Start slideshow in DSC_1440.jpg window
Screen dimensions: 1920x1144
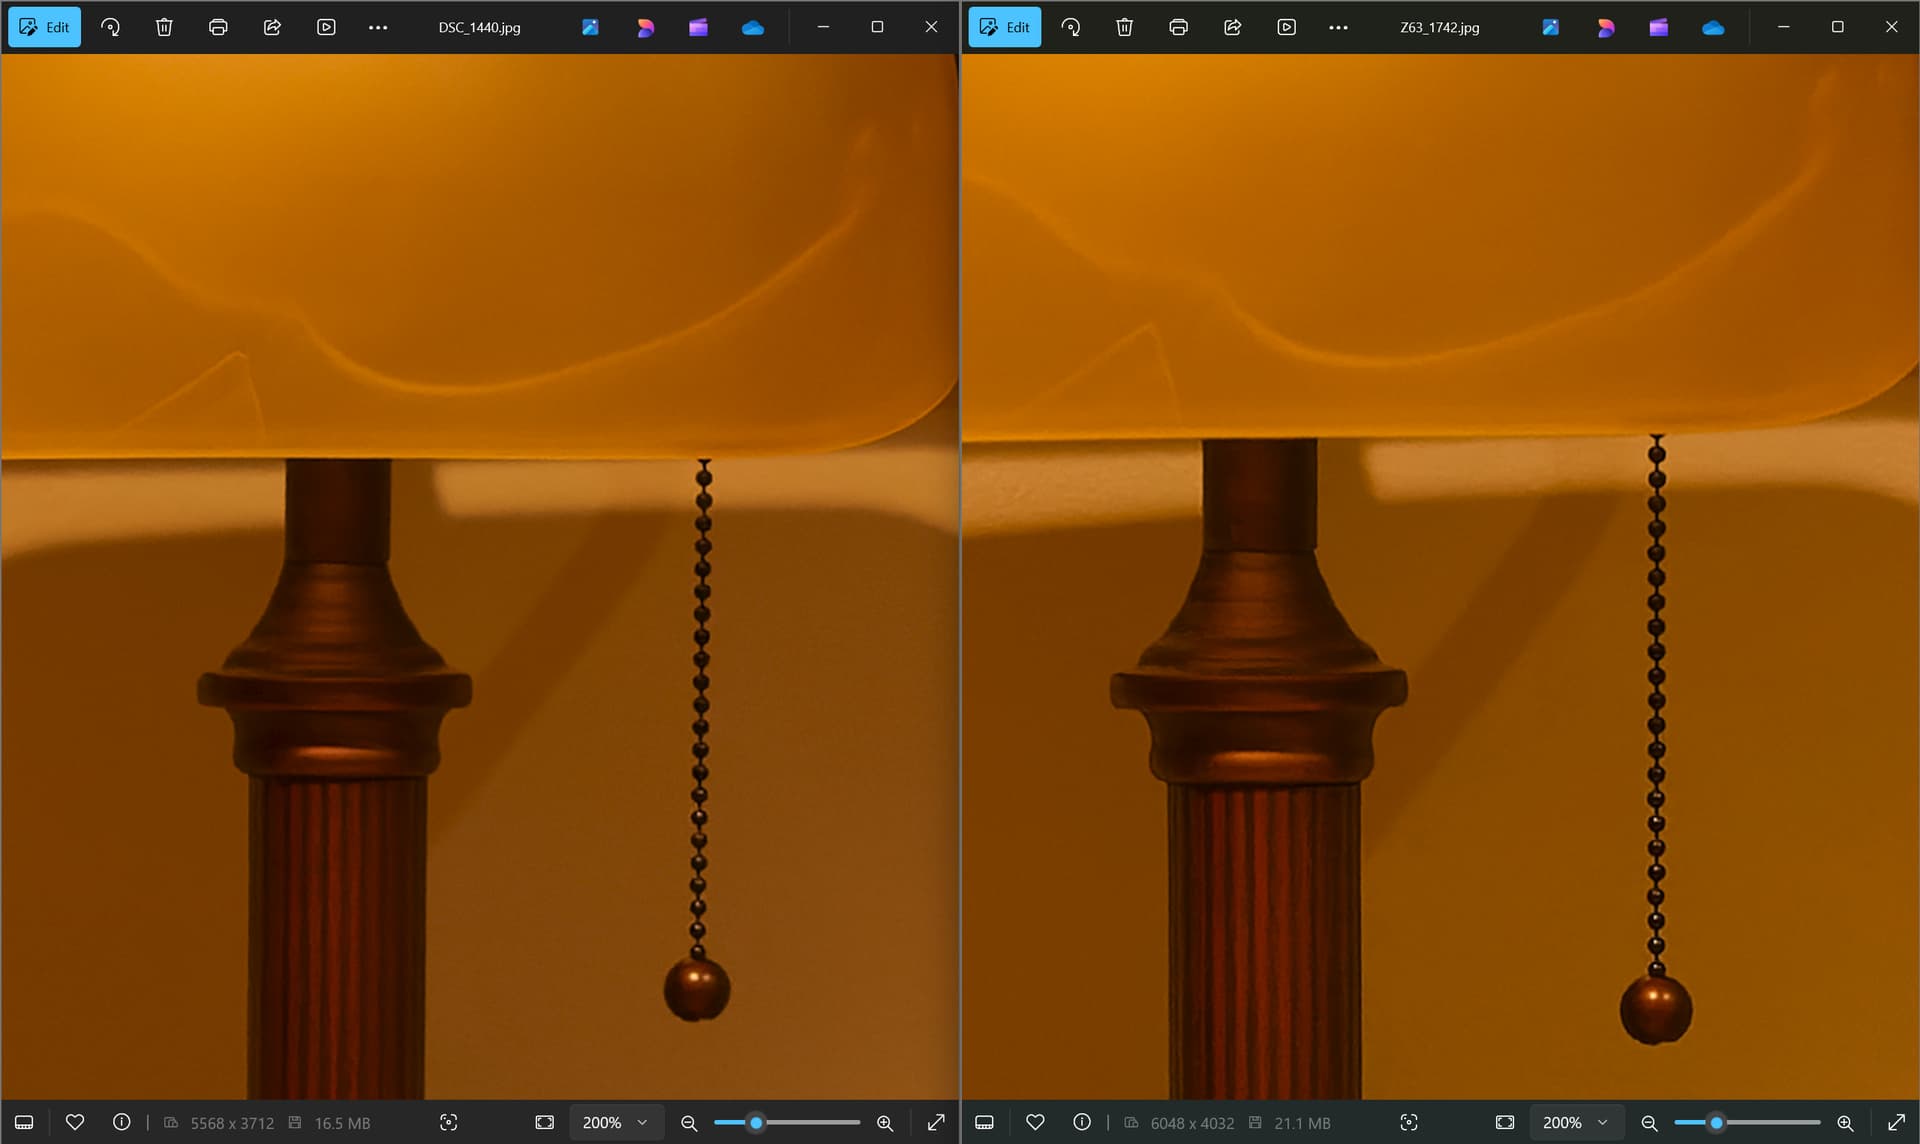326,27
